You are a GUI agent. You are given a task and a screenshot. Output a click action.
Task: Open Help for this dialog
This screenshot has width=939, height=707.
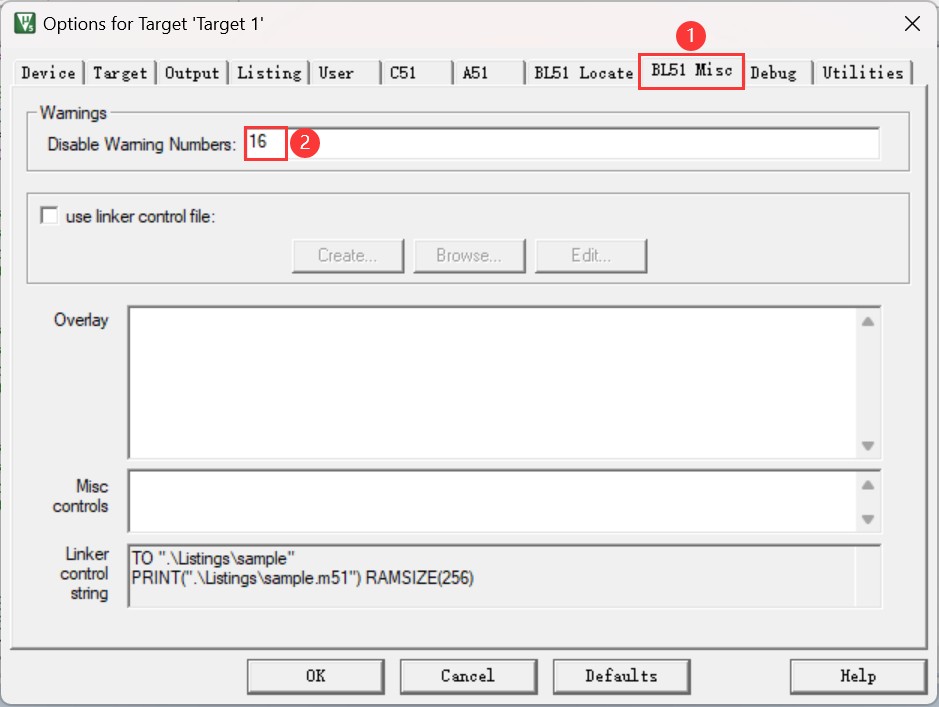point(858,676)
